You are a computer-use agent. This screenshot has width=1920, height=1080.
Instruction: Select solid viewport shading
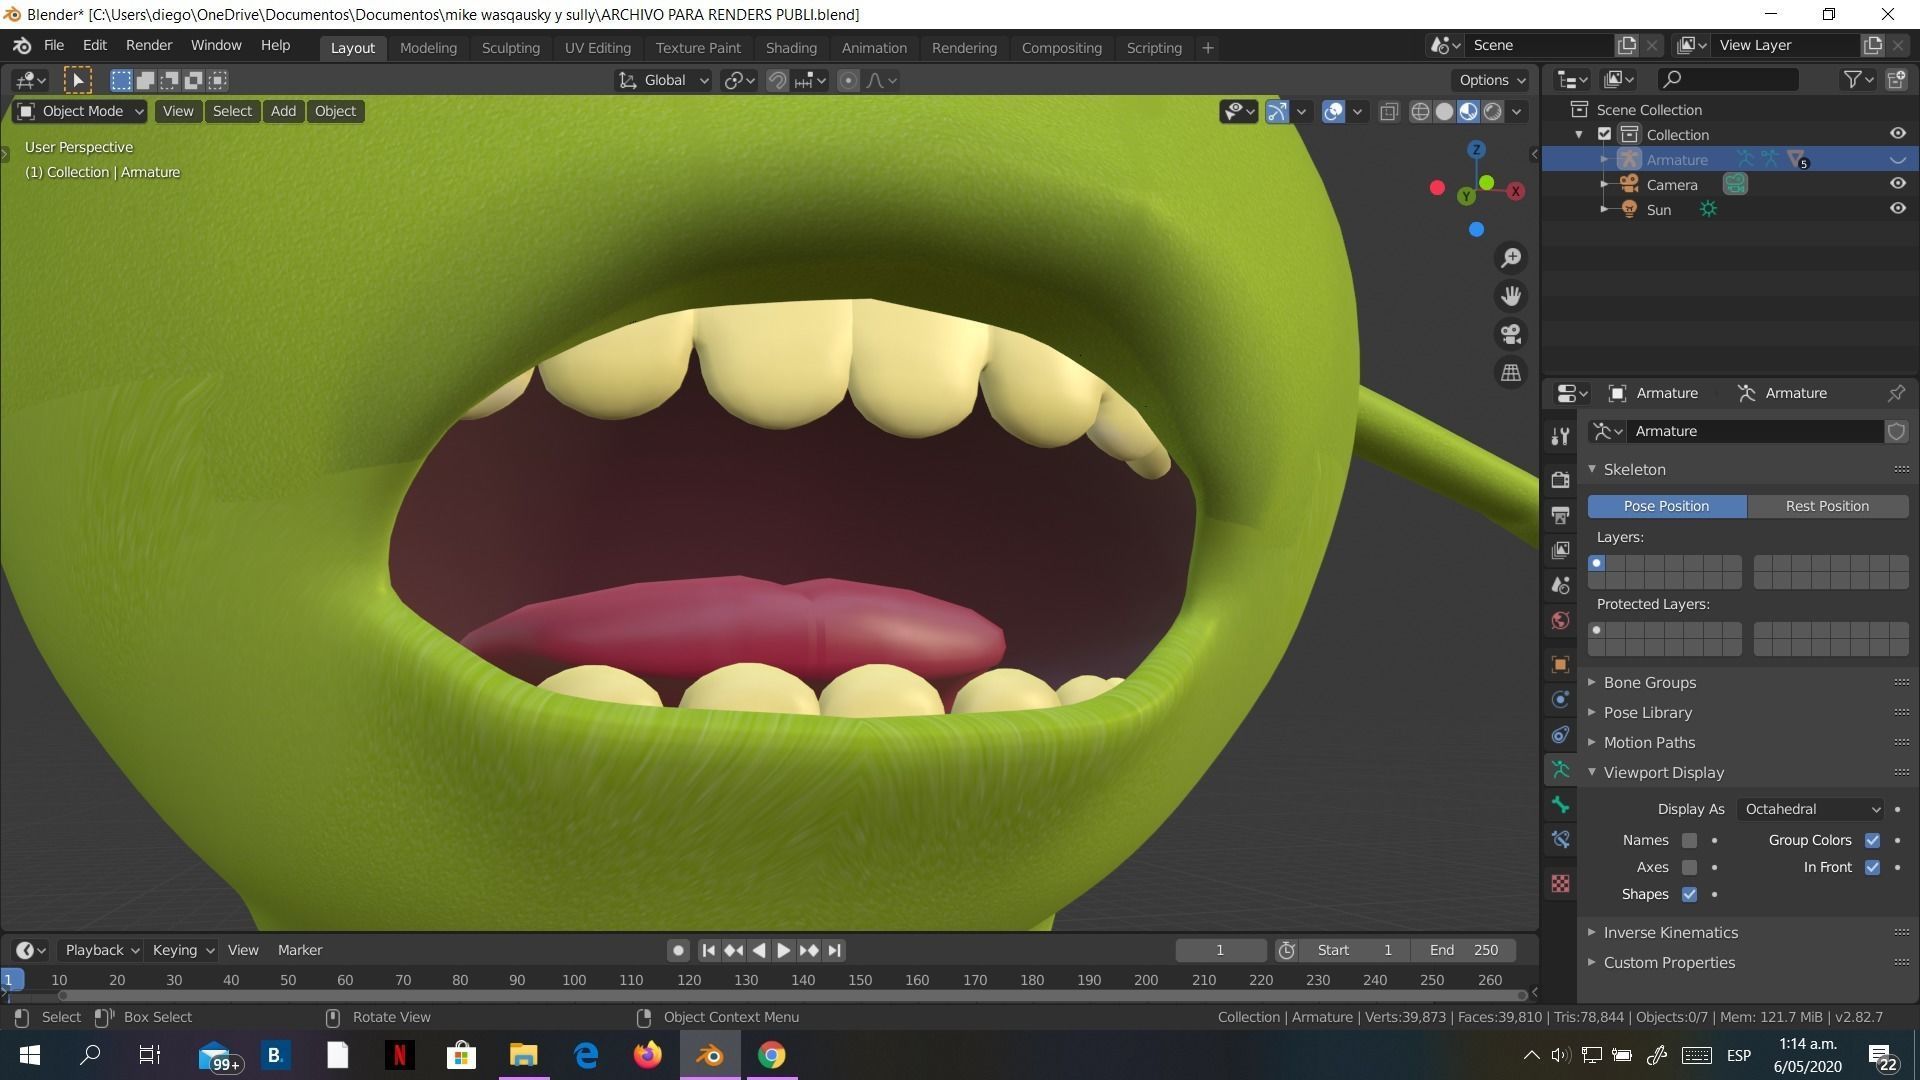click(x=1444, y=111)
